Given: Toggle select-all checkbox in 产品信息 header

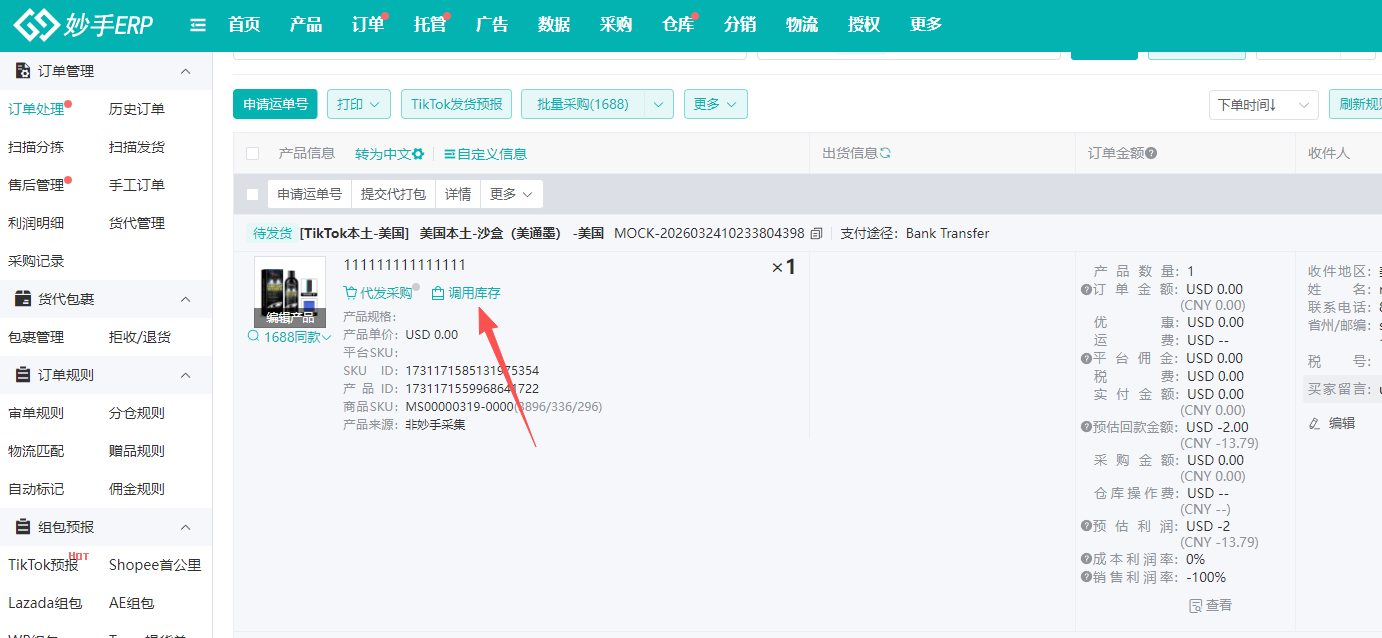Looking at the screenshot, I should tap(252, 153).
